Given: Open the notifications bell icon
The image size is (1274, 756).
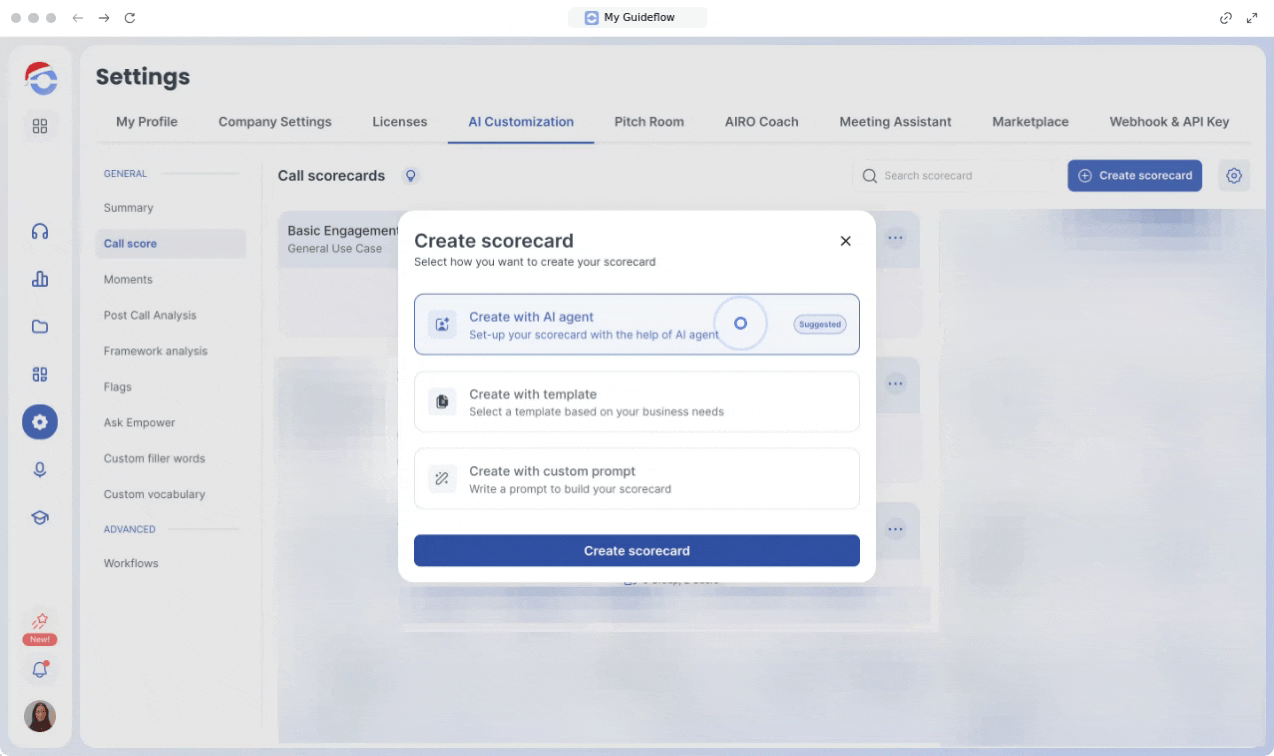Looking at the screenshot, I should tap(40, 670).
